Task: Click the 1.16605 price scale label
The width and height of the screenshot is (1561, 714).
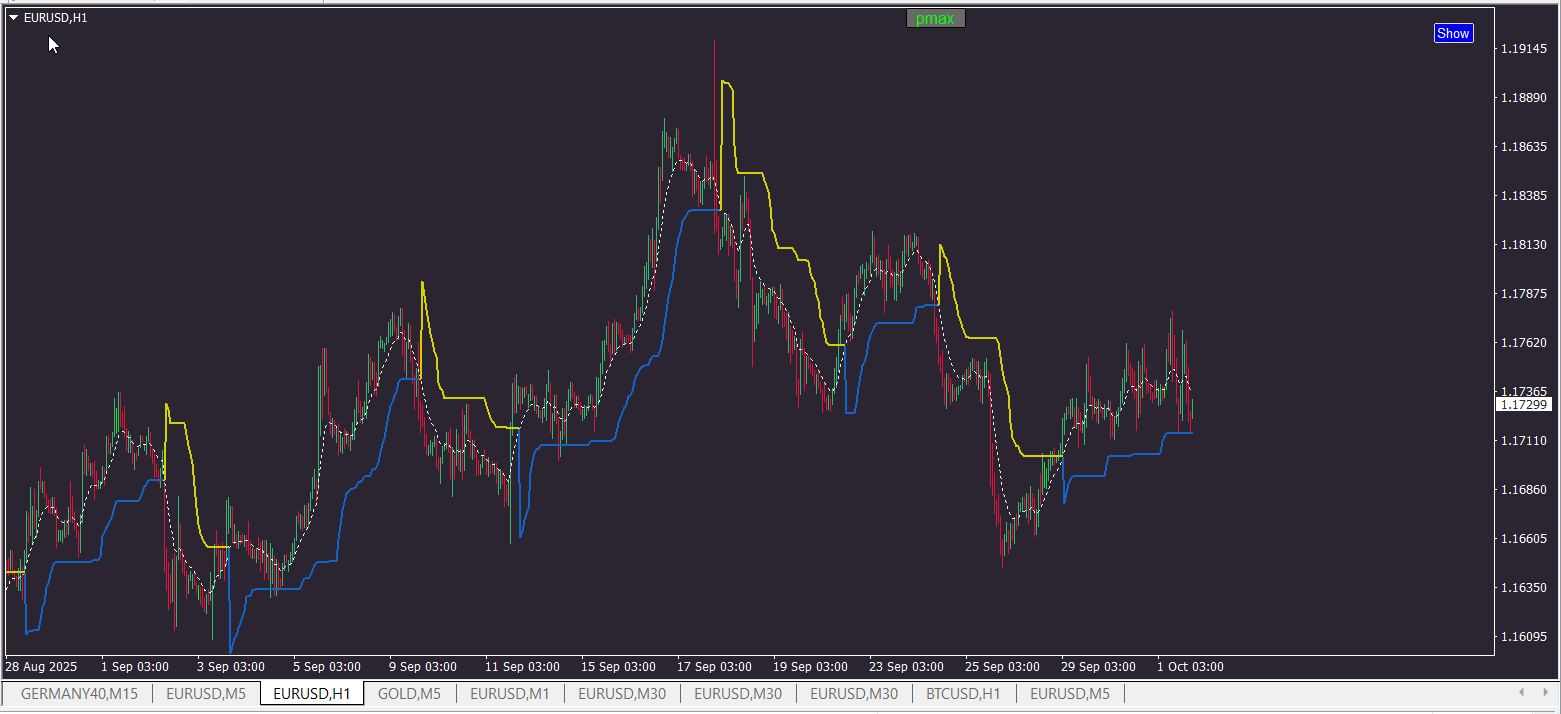Action: (x=1526, y=539)
